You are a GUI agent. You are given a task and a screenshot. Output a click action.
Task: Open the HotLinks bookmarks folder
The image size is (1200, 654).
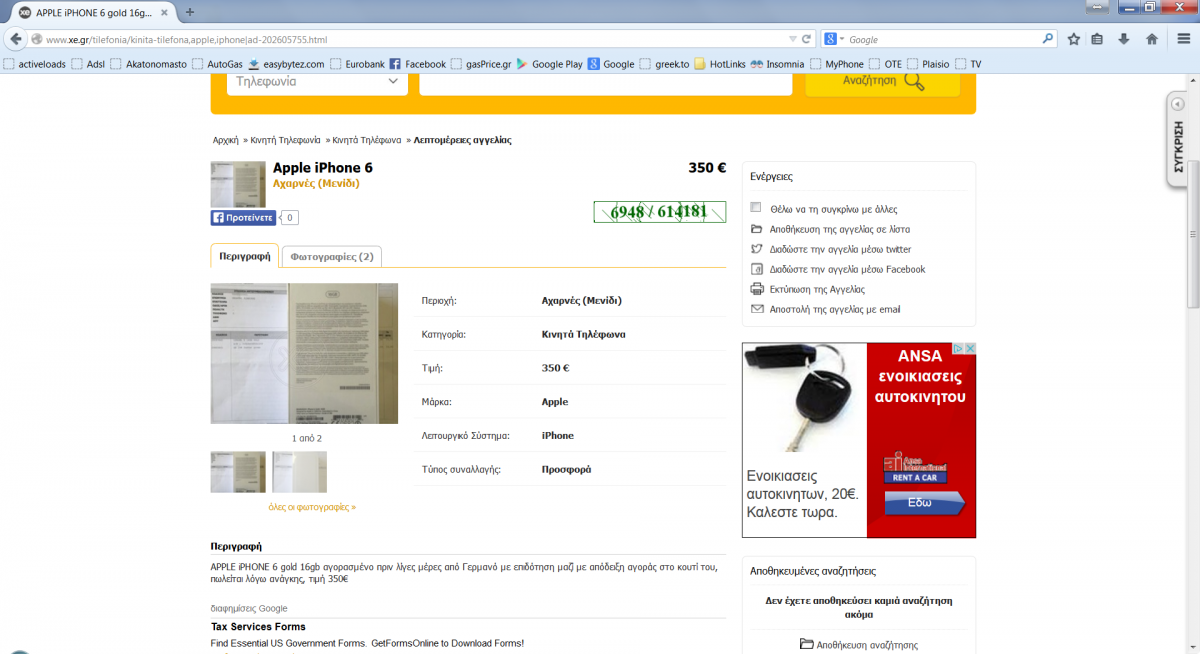click(x=720, y=64)
